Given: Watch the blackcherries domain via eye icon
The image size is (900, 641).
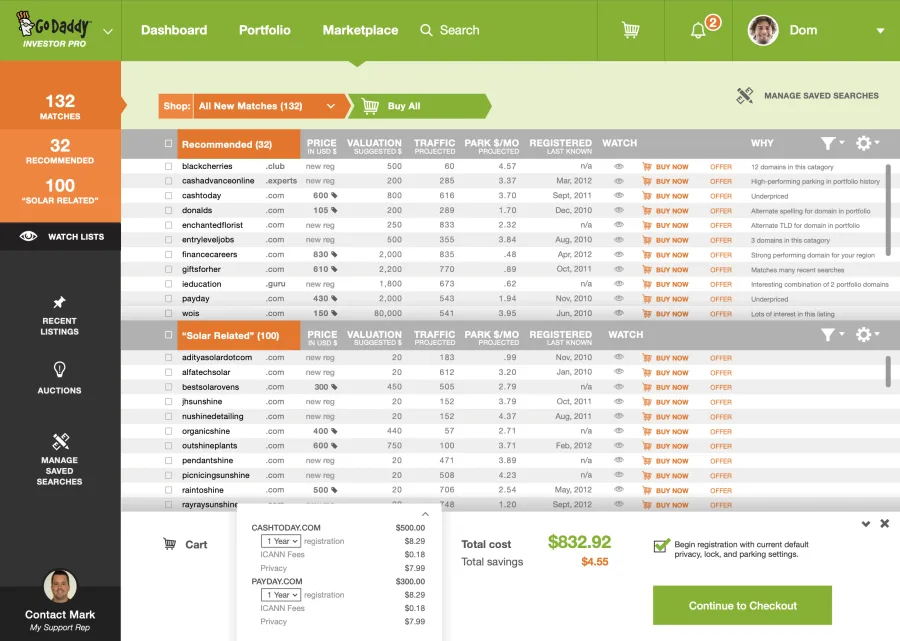Looking at the screenshot, I should 618,166.
